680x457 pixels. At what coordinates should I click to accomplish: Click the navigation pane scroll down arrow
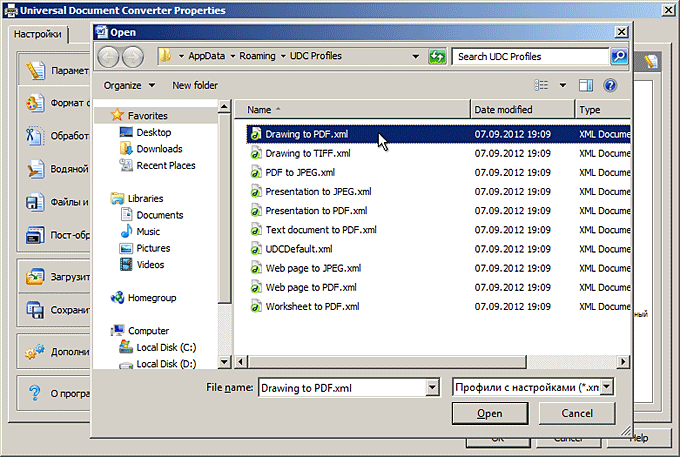pos(224,362)
